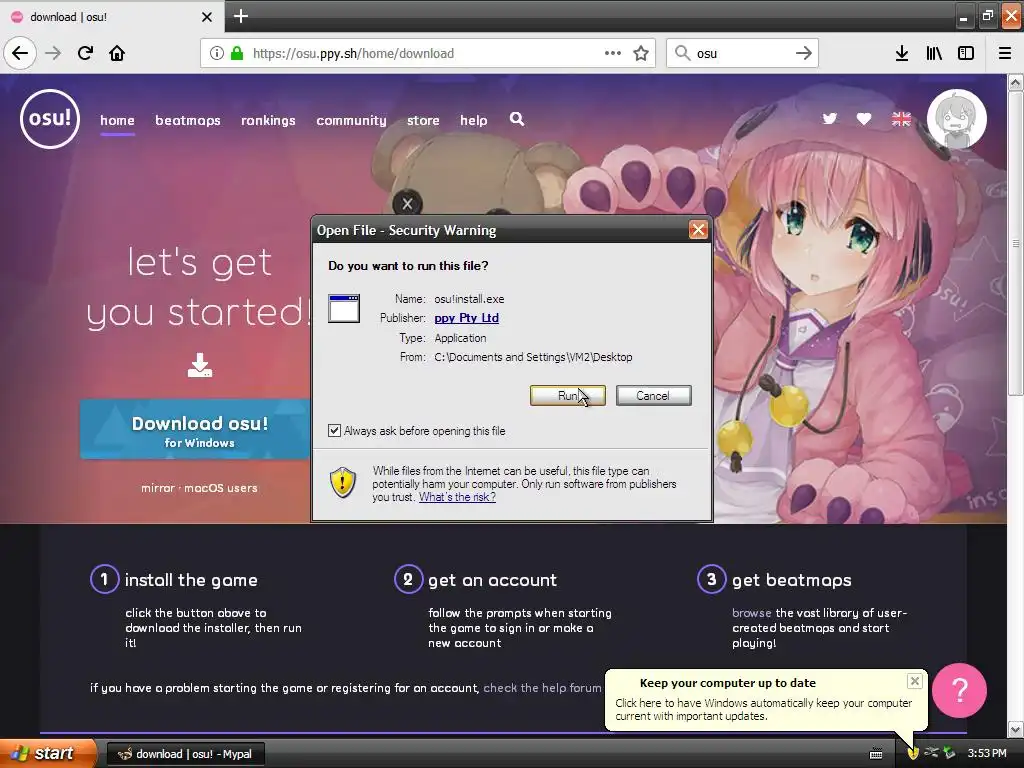
Task: Click the page scrollbar up arrow
Action: 1015,82
